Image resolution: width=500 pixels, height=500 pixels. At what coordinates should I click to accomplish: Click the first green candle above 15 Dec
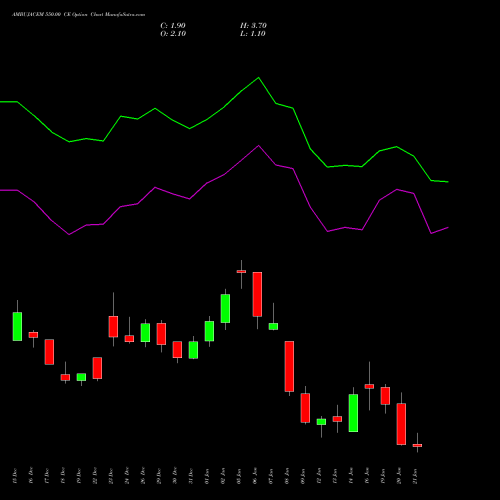17,326
